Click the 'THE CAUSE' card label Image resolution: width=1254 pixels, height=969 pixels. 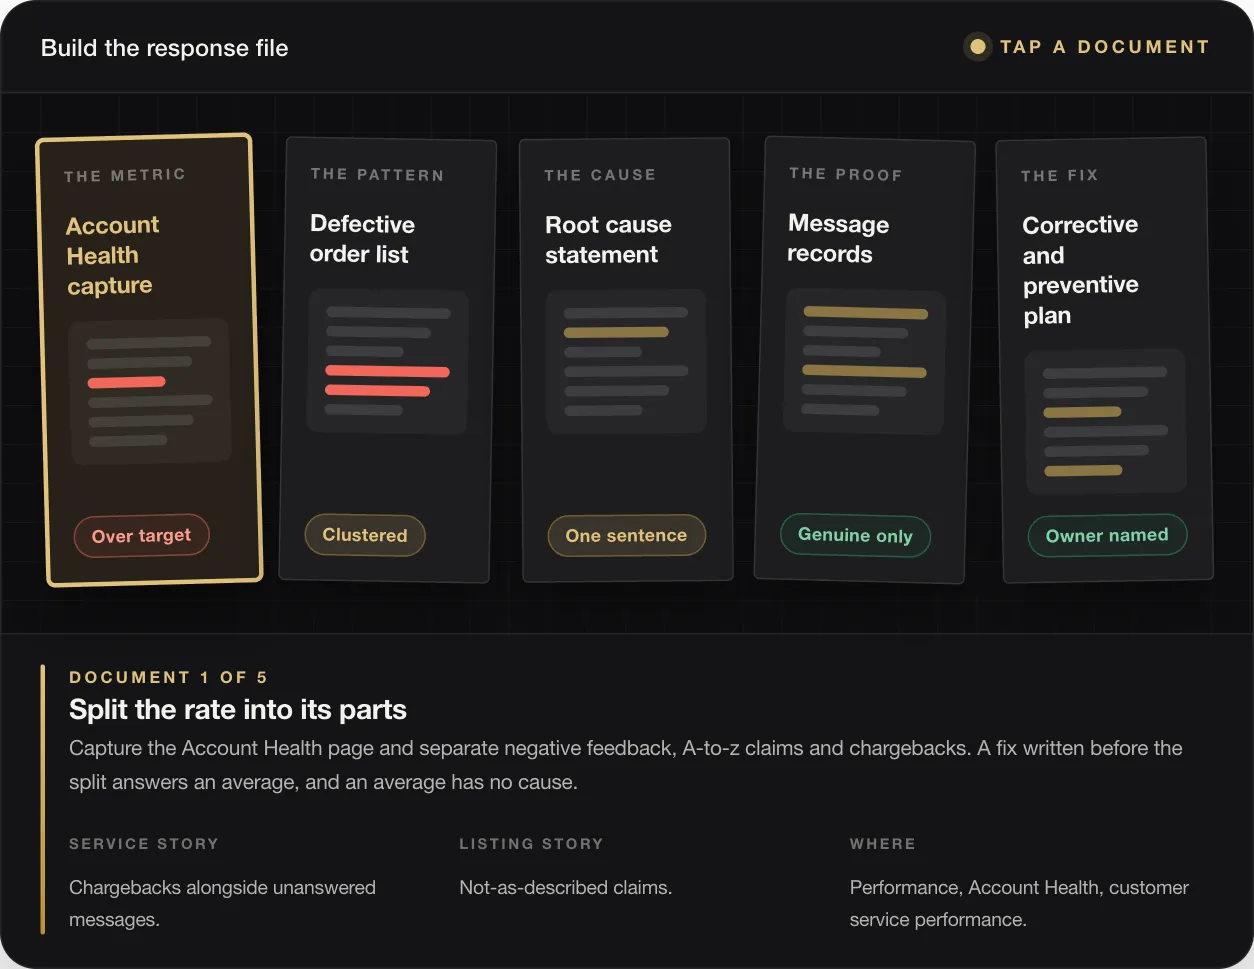(x=600, y=175)
